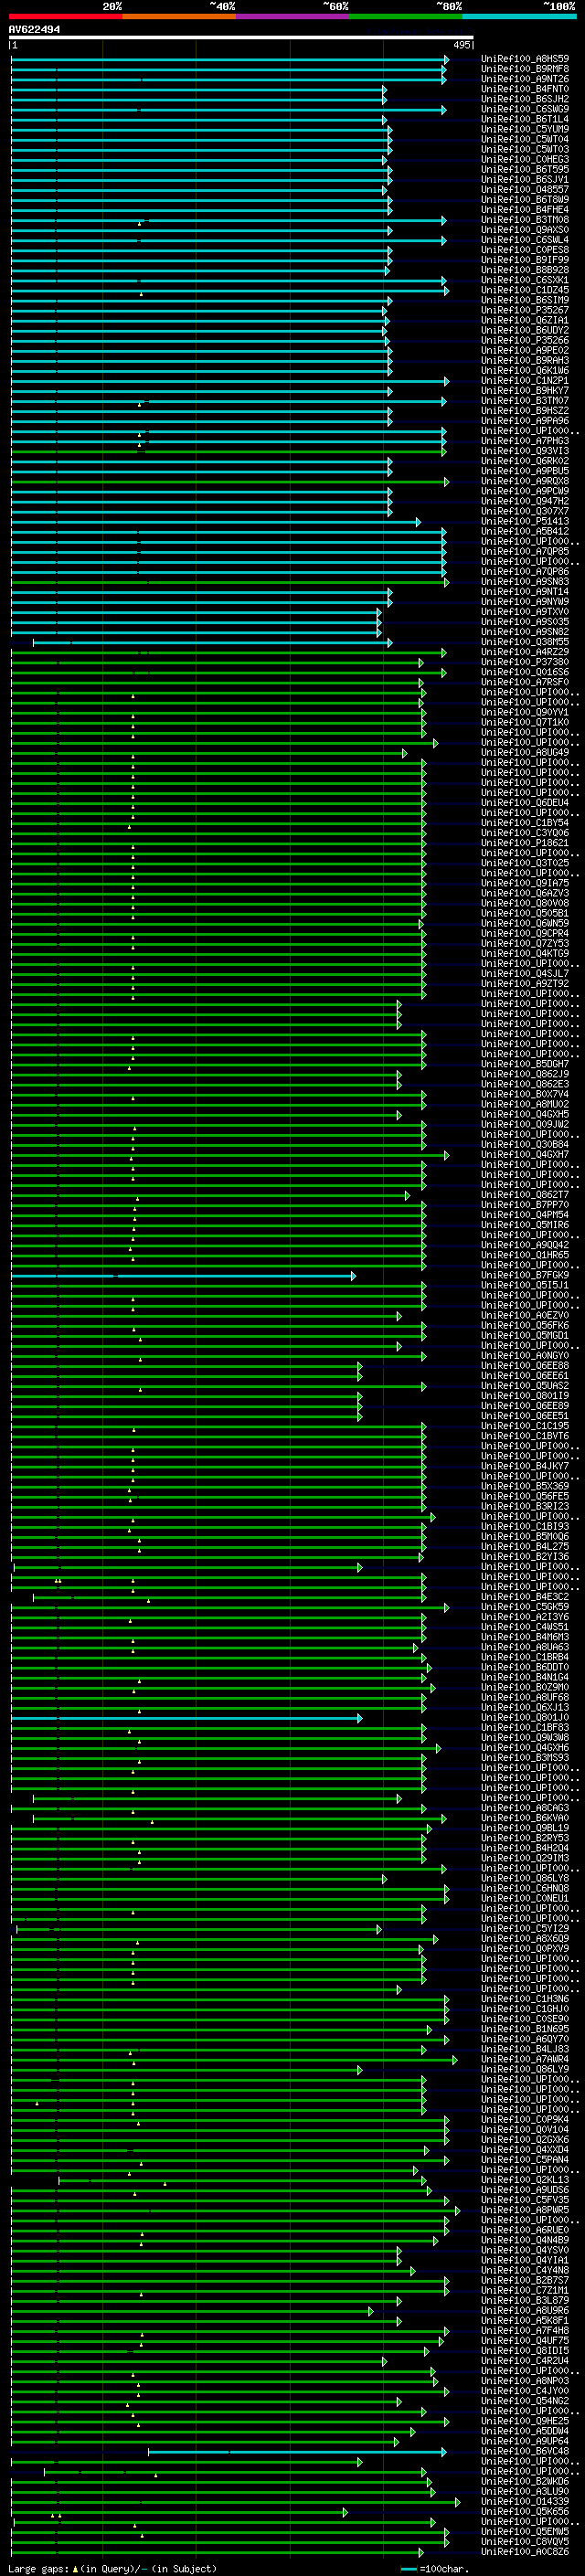585x2576 pixels.
Task: Click UniRef100_Q6K1W6 label
Action: click(x=525, y=370)
